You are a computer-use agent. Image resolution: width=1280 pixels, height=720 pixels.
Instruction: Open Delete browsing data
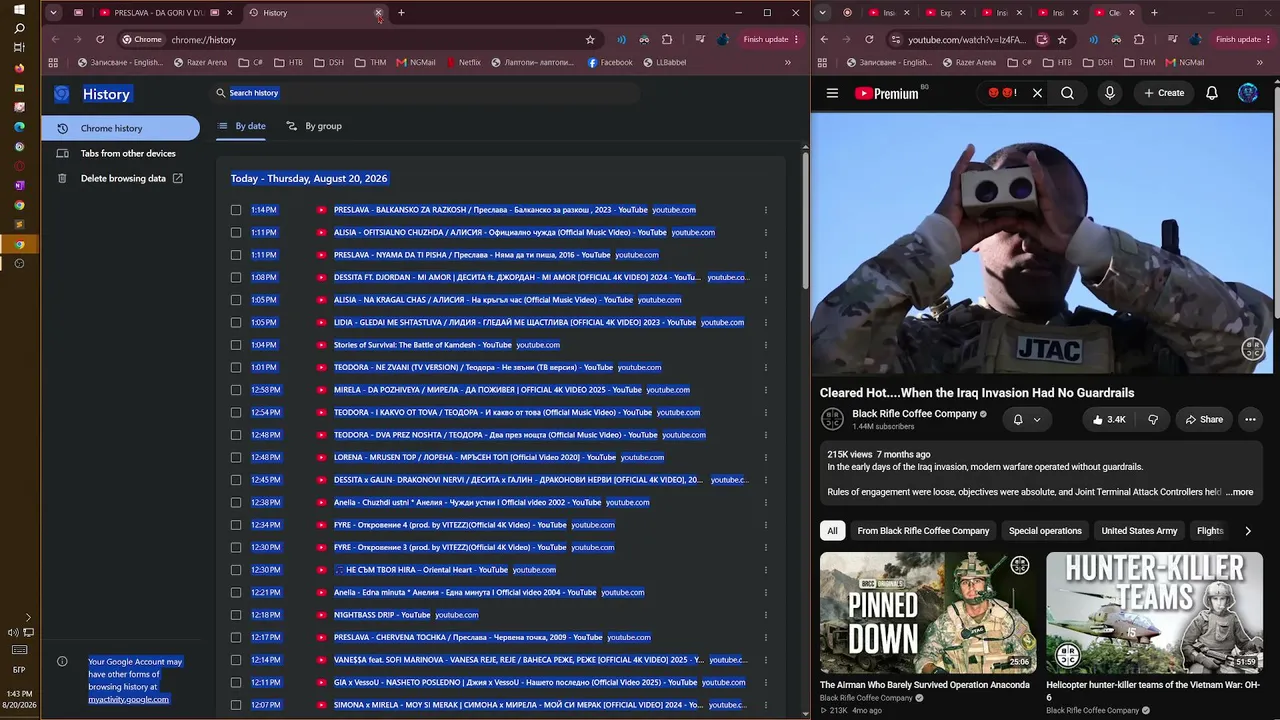120,178
